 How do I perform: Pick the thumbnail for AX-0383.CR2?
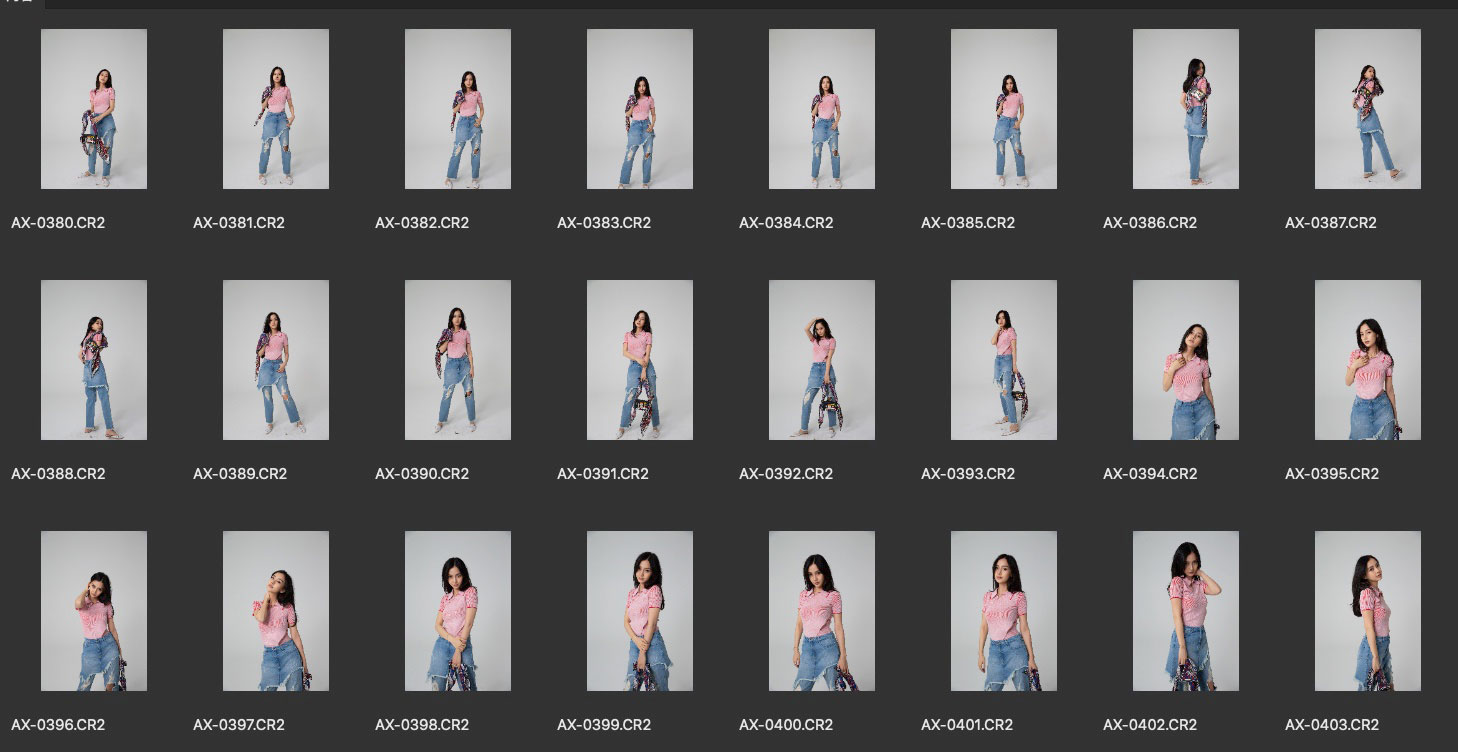tap(640, 109)
